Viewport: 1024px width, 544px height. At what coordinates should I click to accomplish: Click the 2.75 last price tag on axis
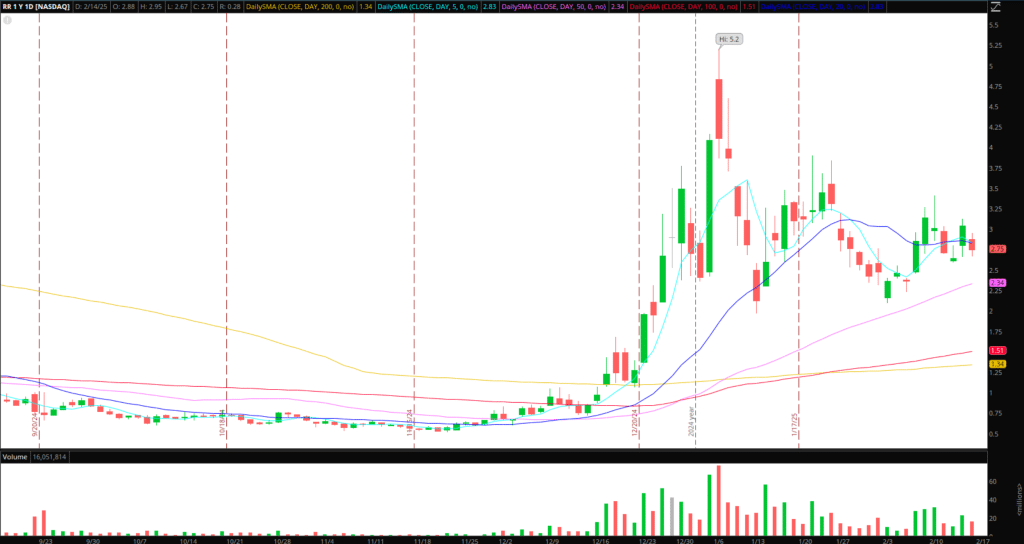click(x=997, y=249)
